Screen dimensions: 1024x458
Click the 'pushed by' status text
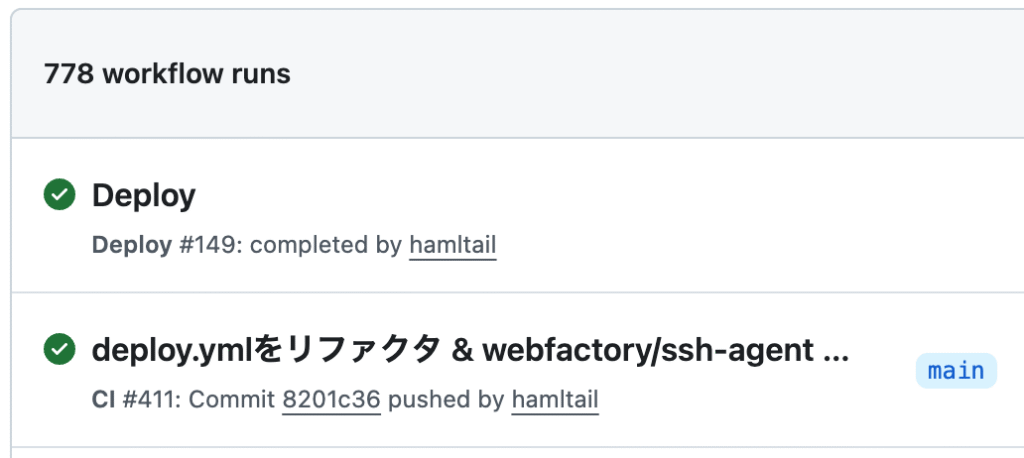pyautogui.click(x=446, y=400)
